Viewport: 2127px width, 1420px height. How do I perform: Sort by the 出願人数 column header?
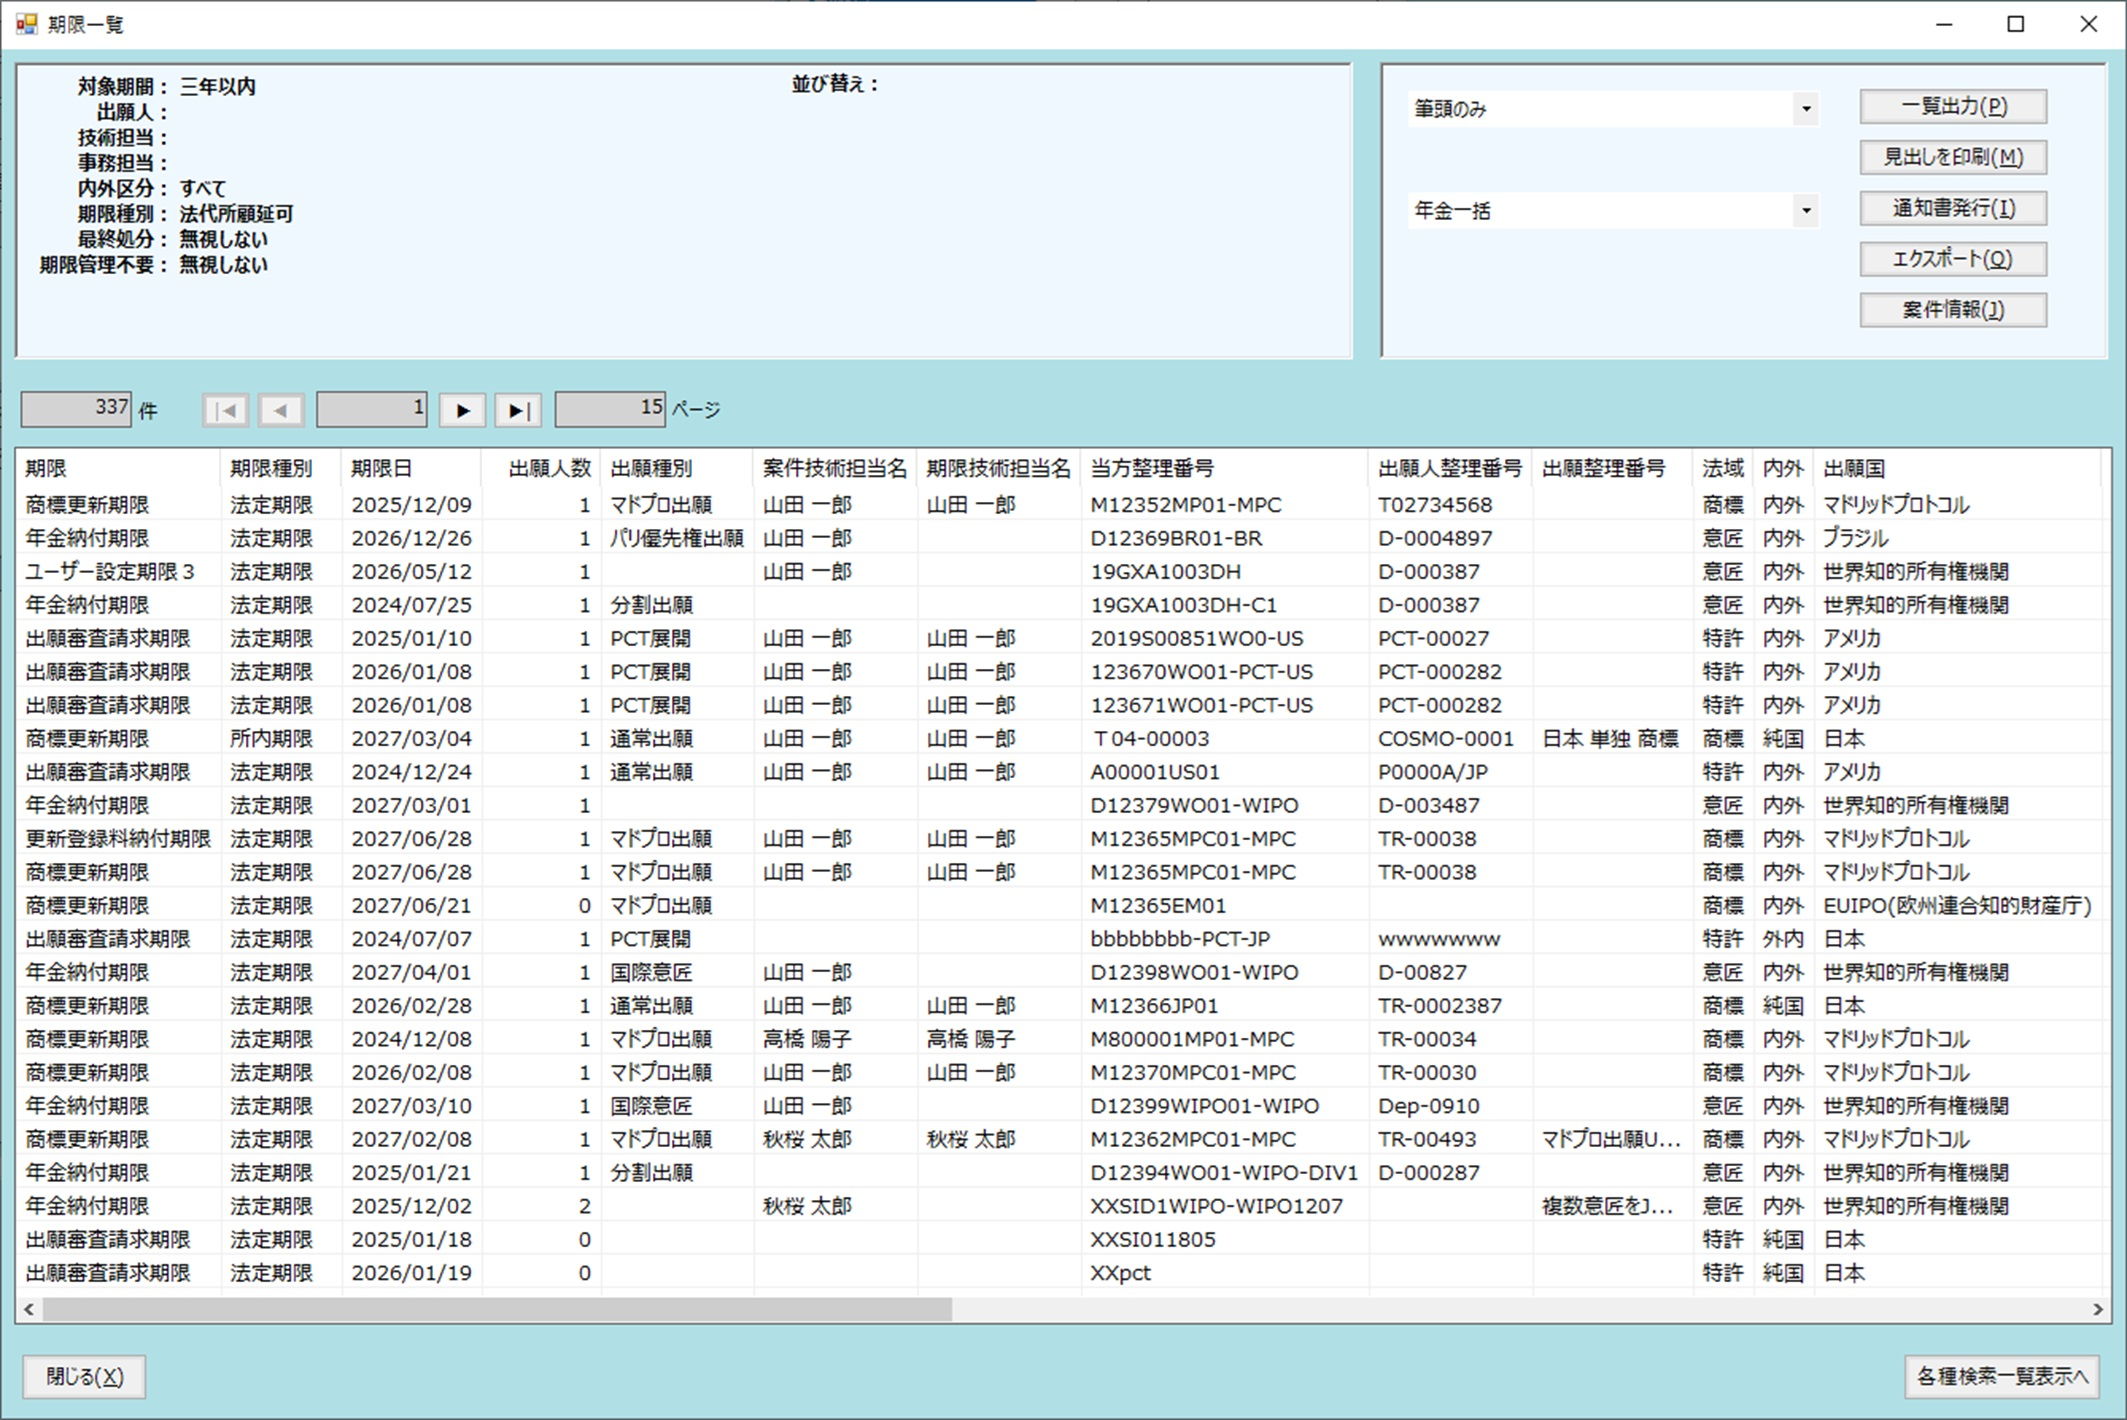coord(541,468)
